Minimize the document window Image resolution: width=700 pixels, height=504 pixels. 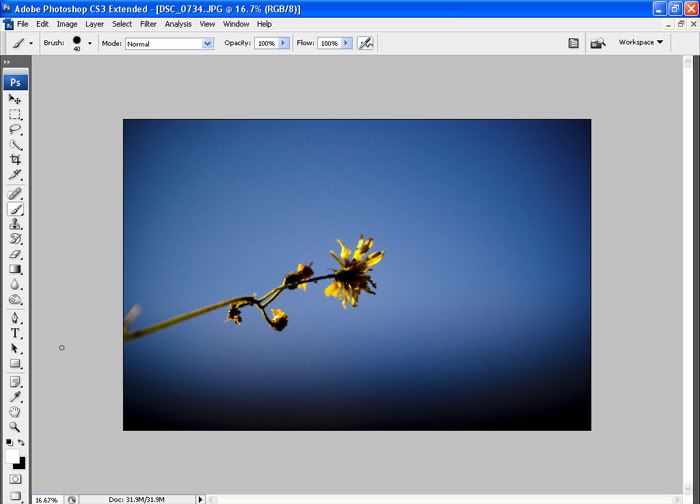point(668,24)
